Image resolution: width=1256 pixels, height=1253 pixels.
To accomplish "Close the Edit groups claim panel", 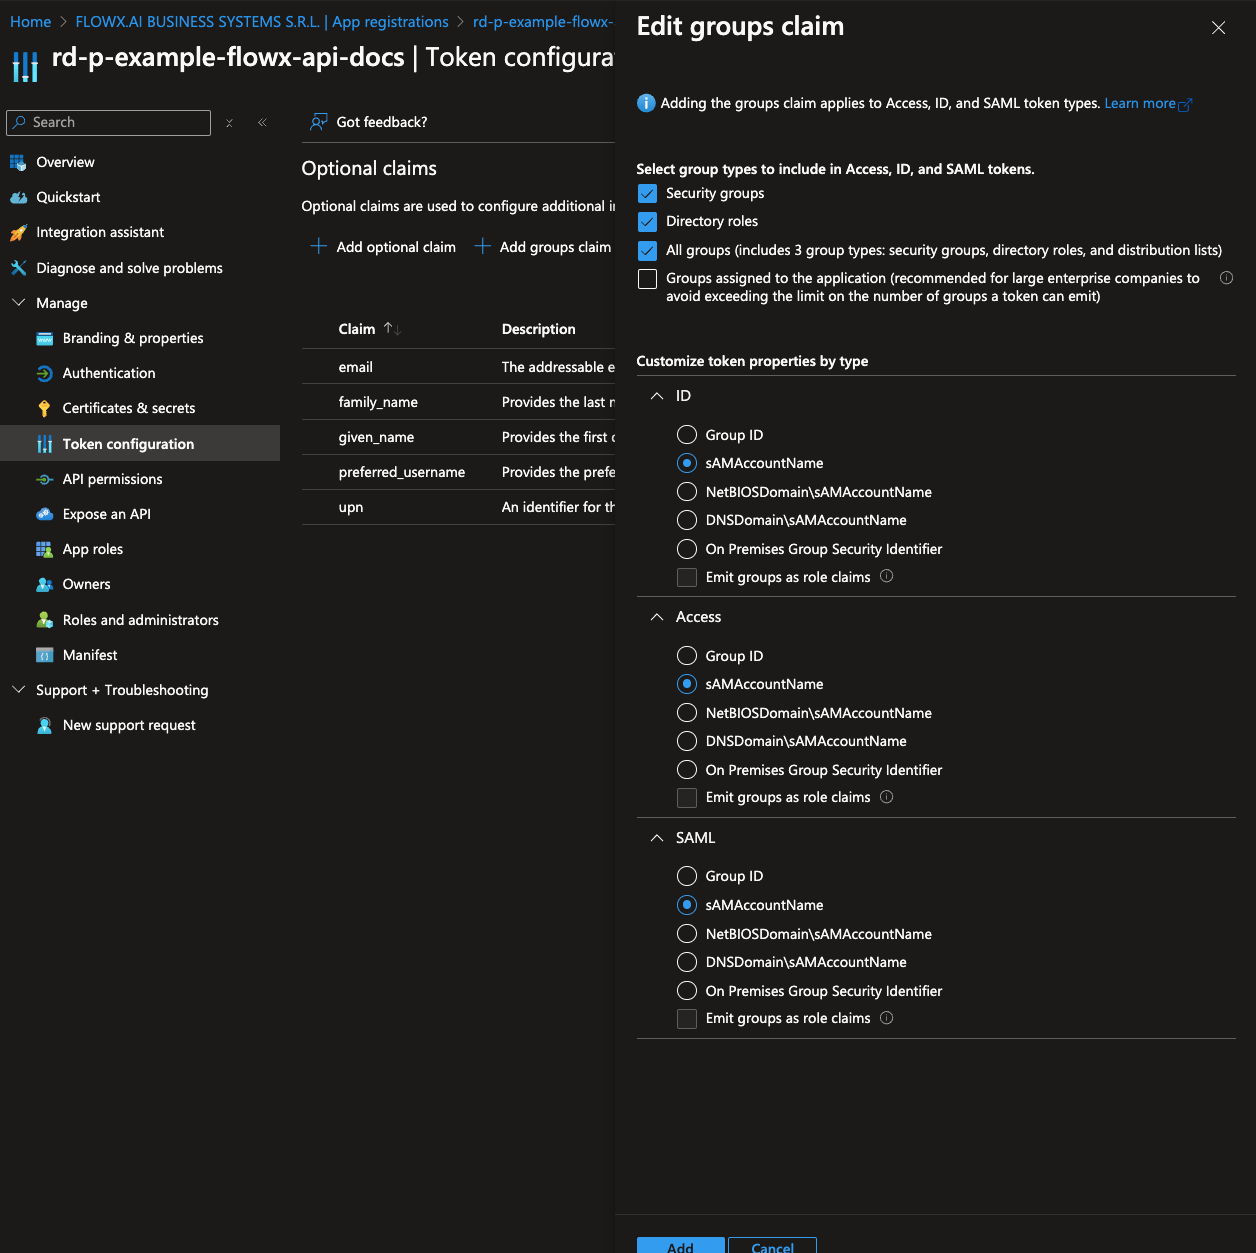I will click(x=1218, y=28).
